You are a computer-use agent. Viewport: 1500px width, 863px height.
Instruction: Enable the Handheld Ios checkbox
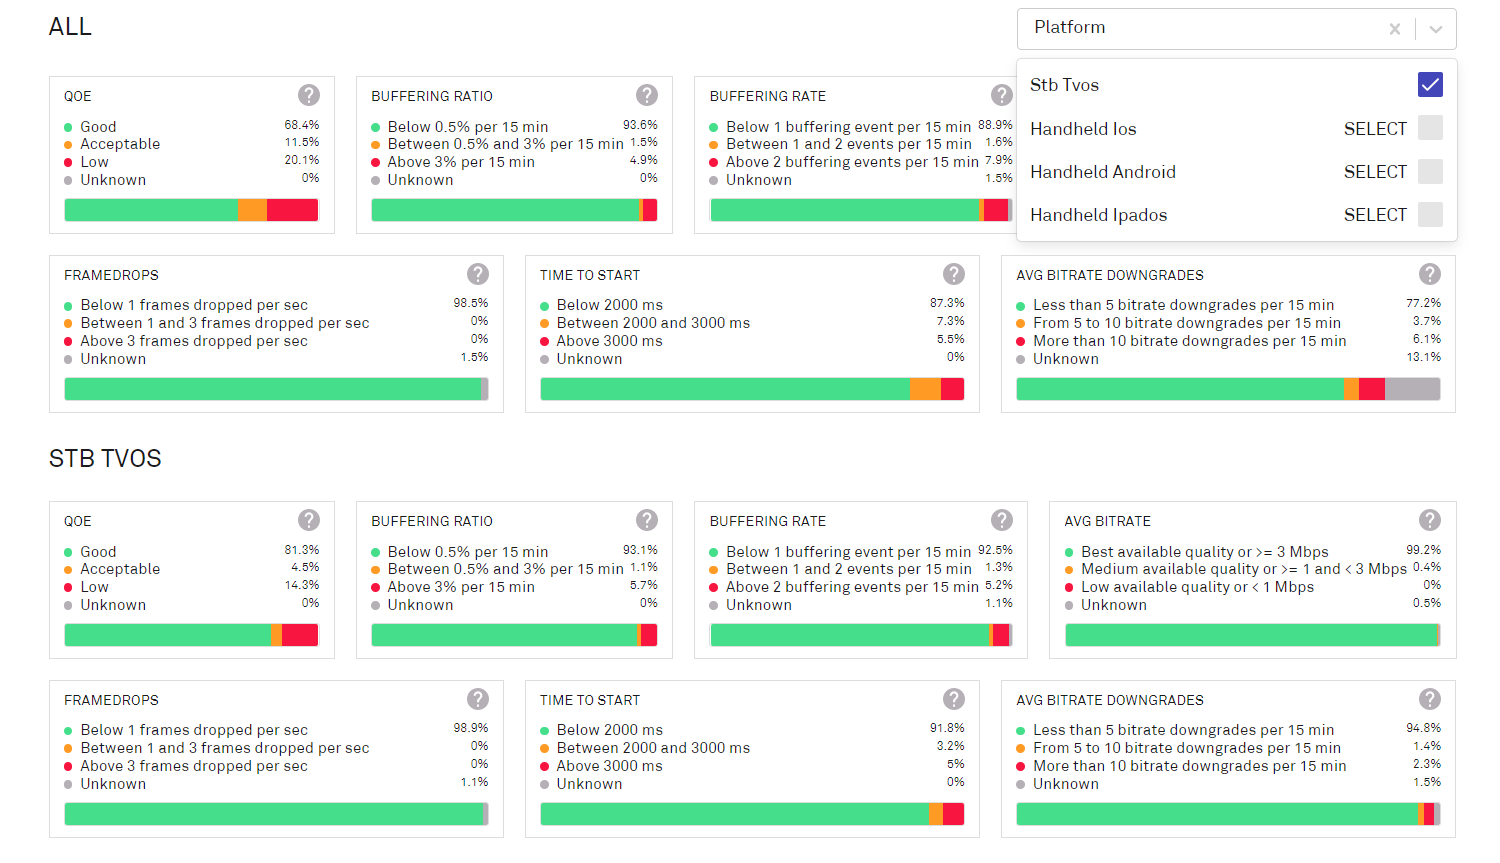click(1430, 128)
